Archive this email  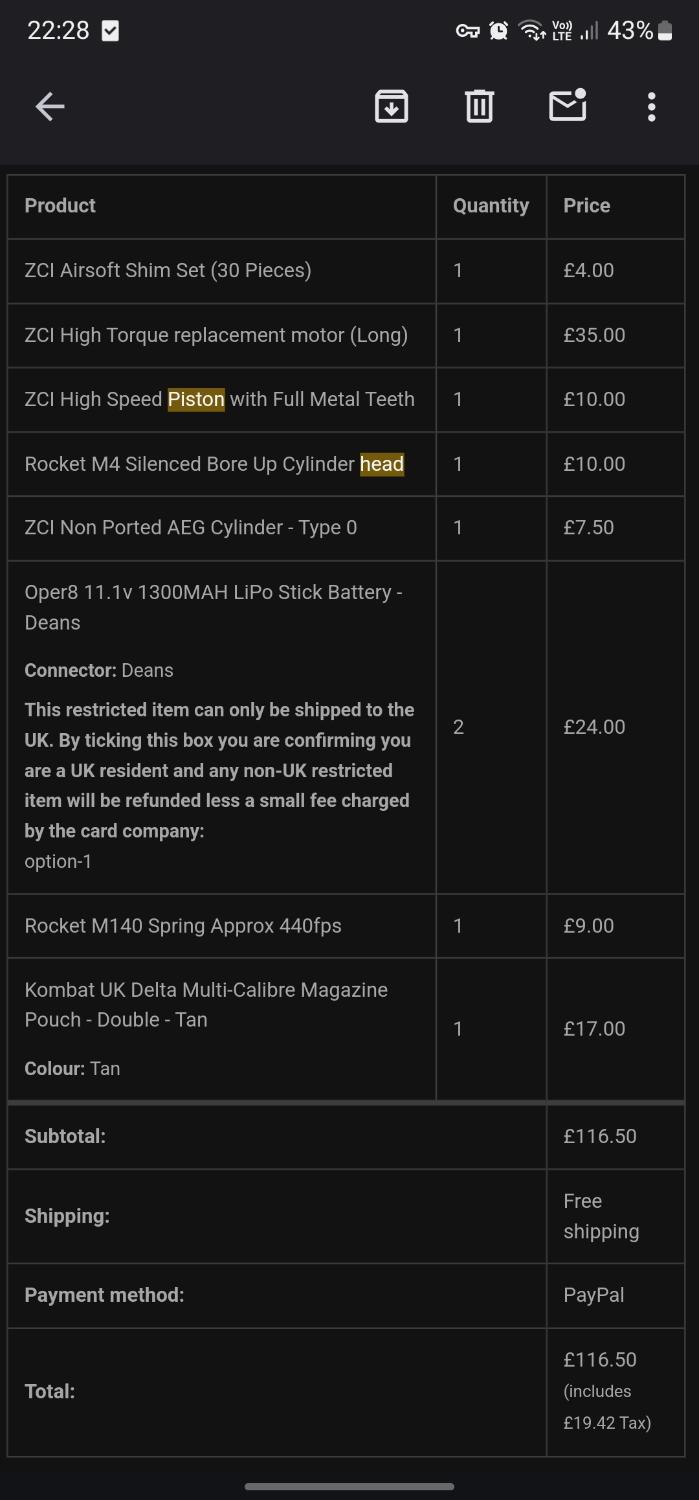pos(391,106)
